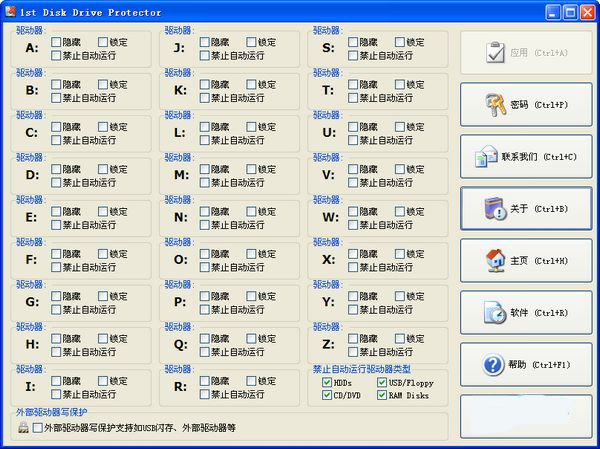Viewport: 600px width, 449px height.
Task: Check 隐藏 for drive V:
Action: click(353, 169)
